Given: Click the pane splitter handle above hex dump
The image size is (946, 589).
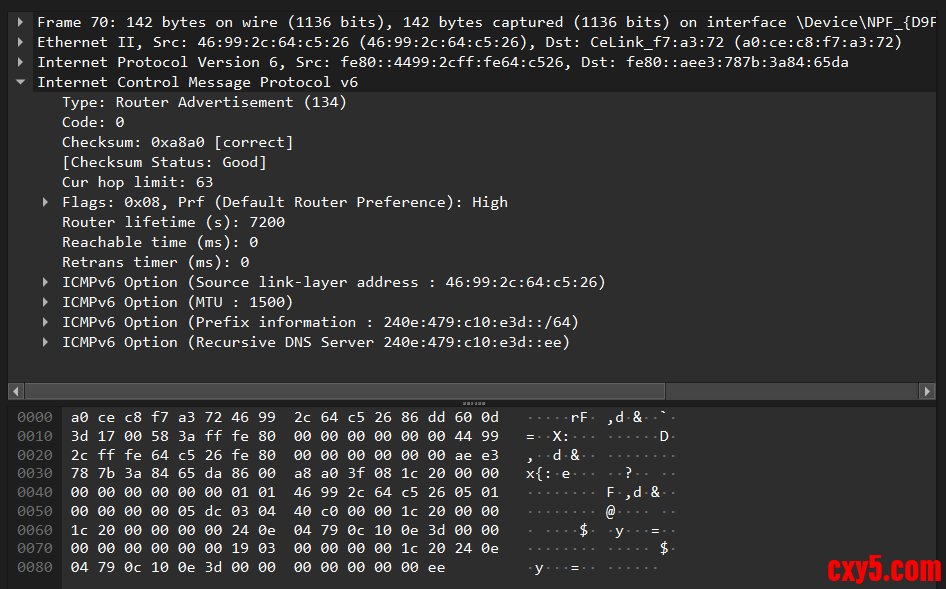Looking at the screenshot, I should coord(473,403).
